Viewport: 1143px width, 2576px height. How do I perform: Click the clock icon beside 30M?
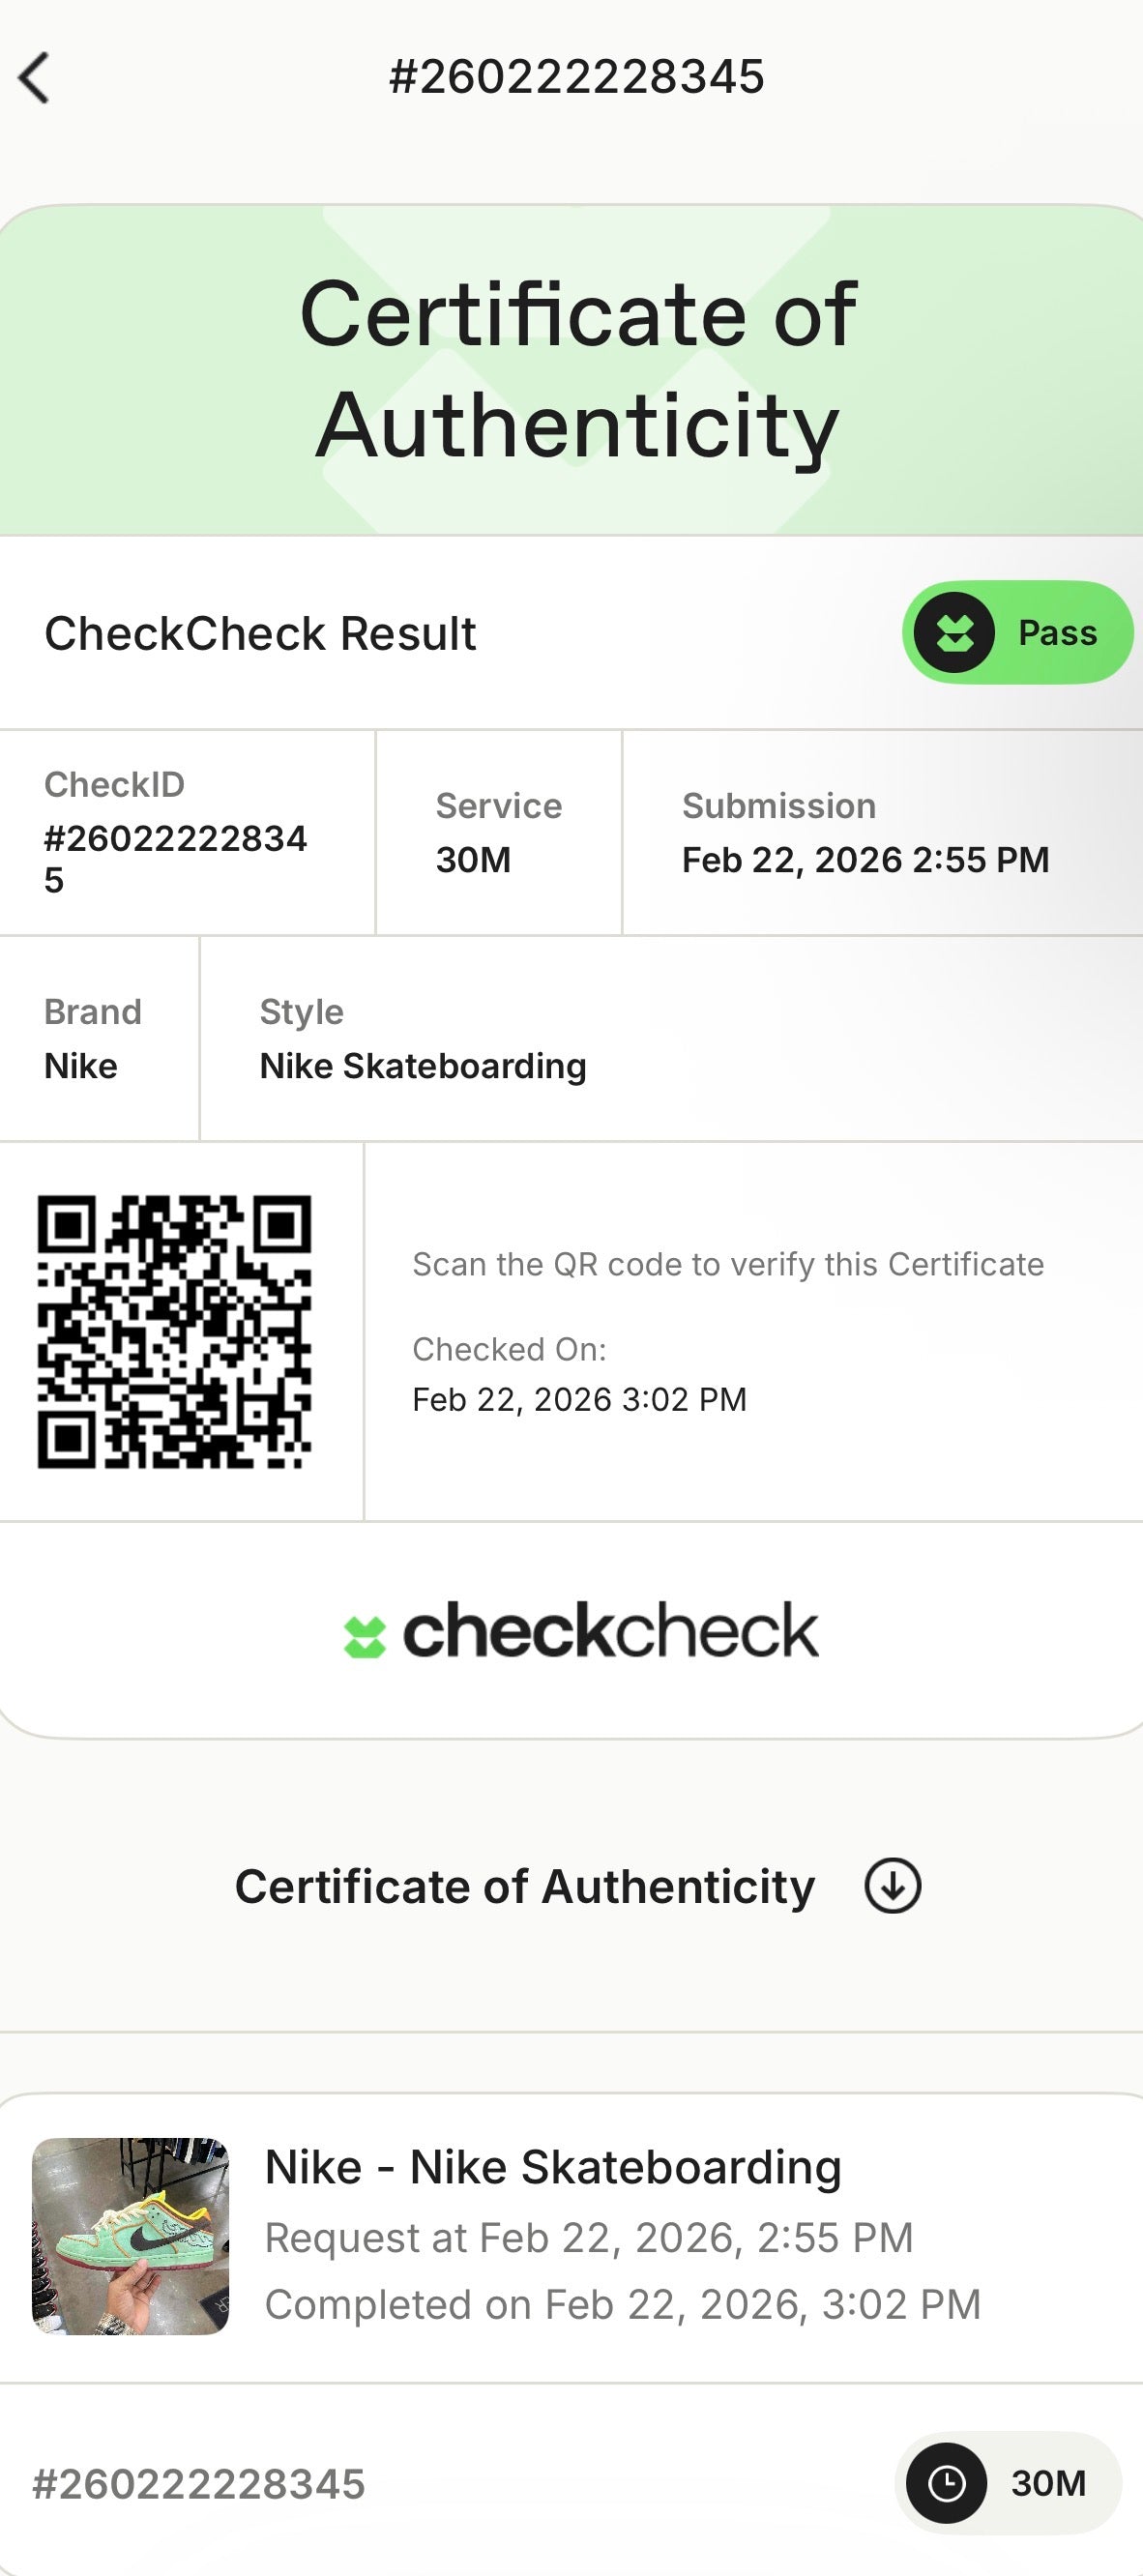pyautogui.click(x=946, y=2482)
